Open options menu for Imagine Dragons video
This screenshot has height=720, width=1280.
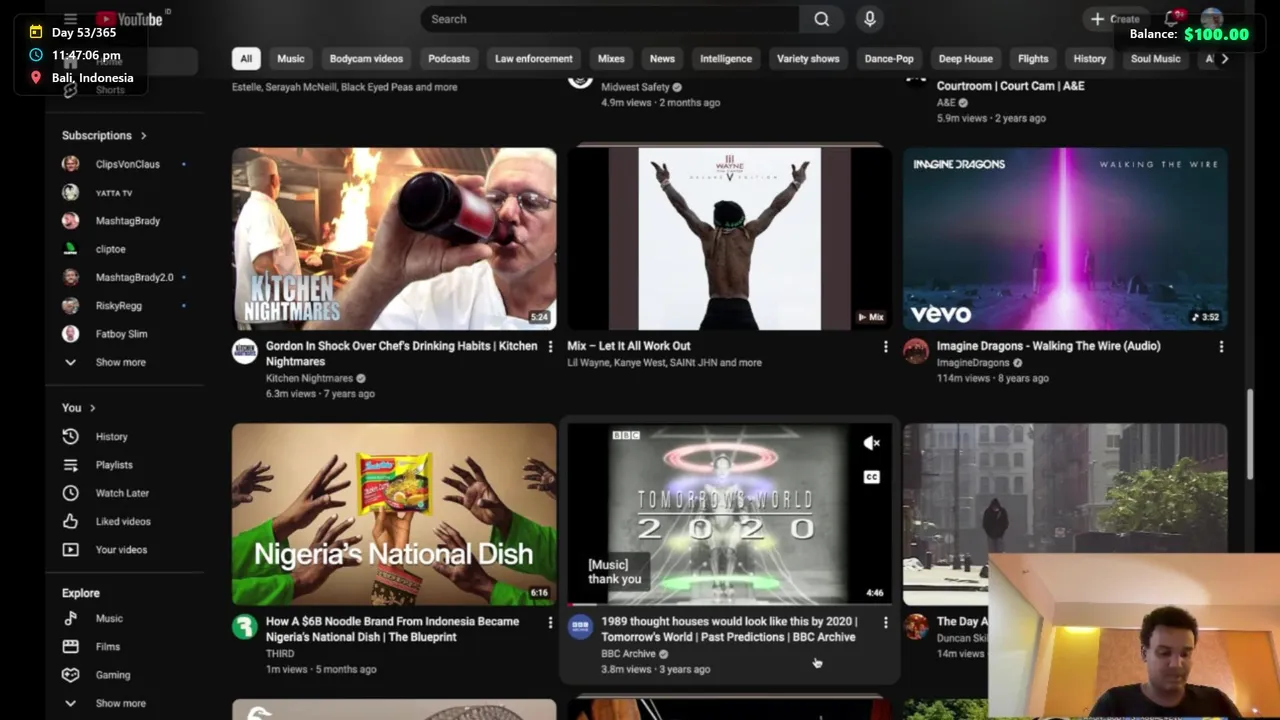1221,346
